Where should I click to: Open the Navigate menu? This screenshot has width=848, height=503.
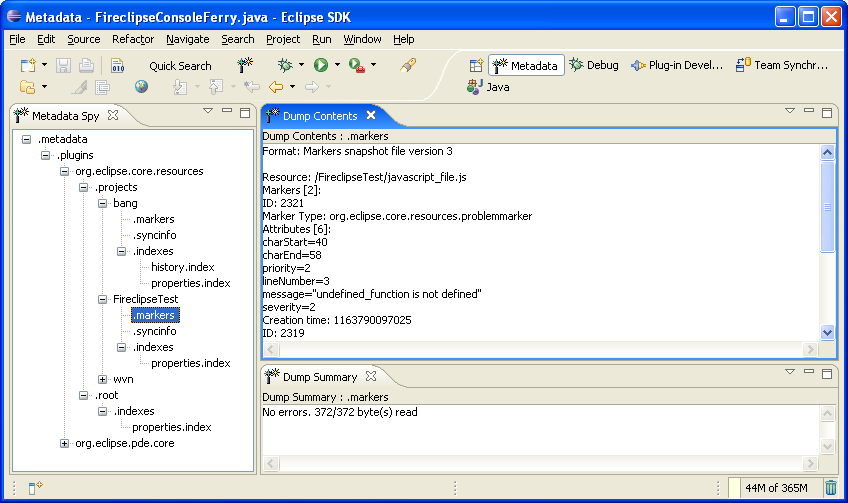click(x=188, y=39)
